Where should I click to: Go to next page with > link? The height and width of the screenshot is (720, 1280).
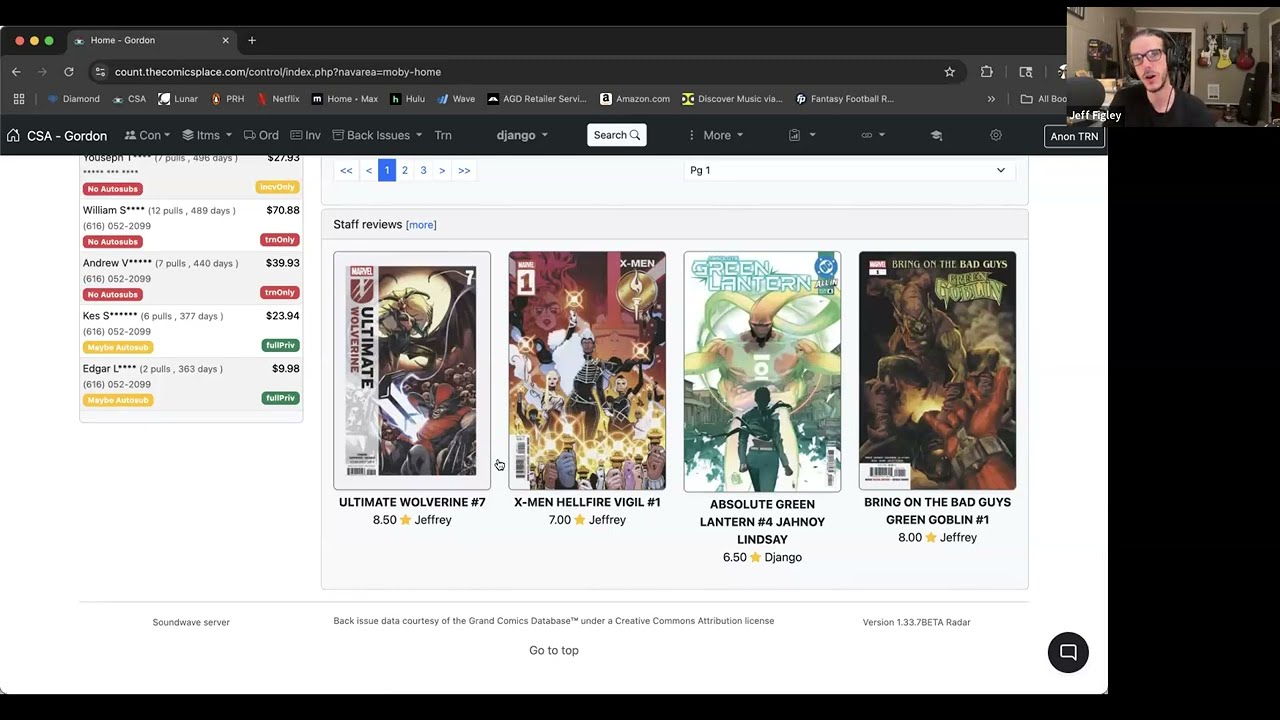442,170
